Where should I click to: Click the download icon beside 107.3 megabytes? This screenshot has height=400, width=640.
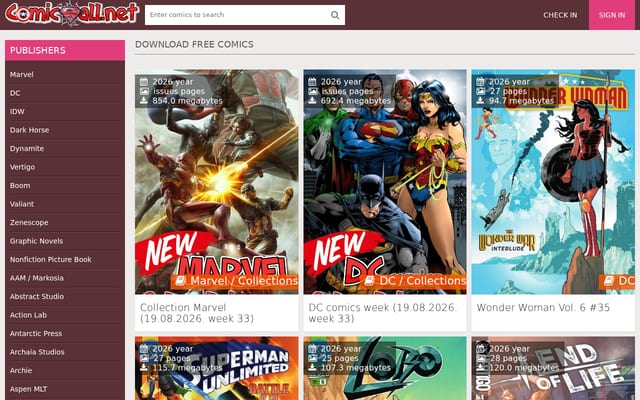click(312, 368)
